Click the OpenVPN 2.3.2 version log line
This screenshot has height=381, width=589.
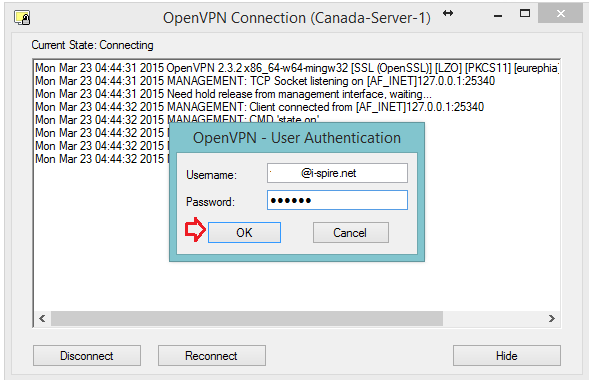(297, 68)
